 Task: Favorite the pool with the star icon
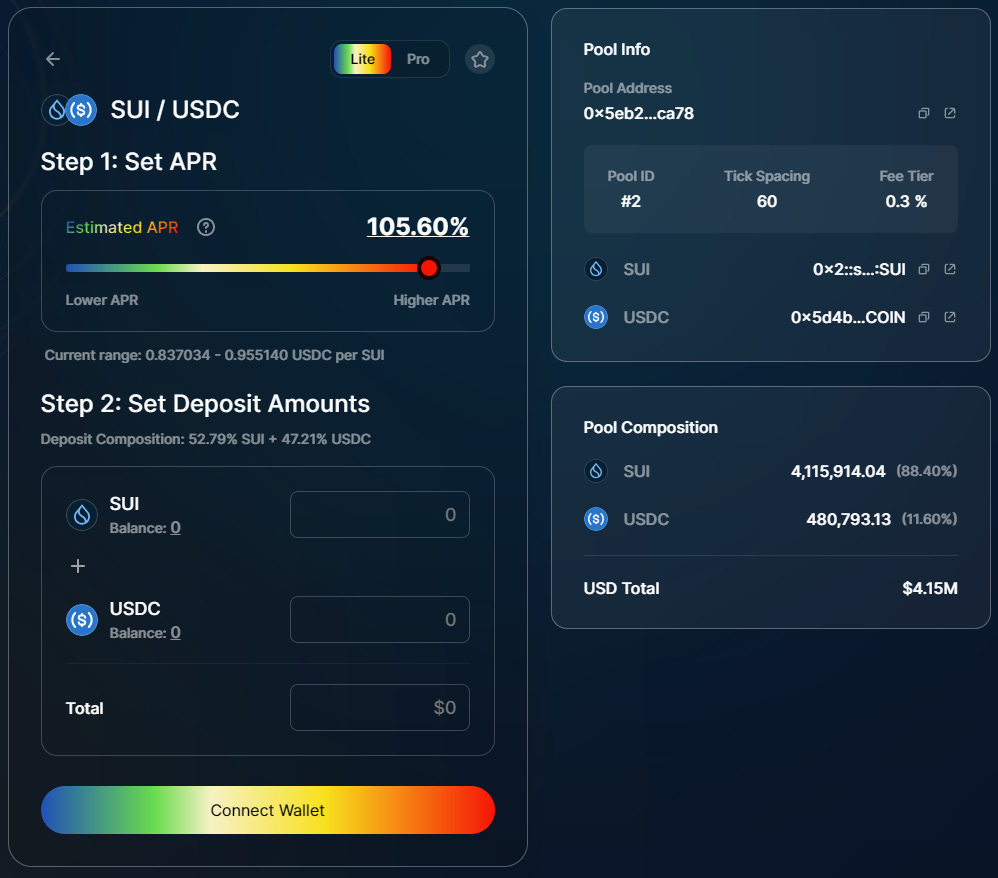point(480,59)
